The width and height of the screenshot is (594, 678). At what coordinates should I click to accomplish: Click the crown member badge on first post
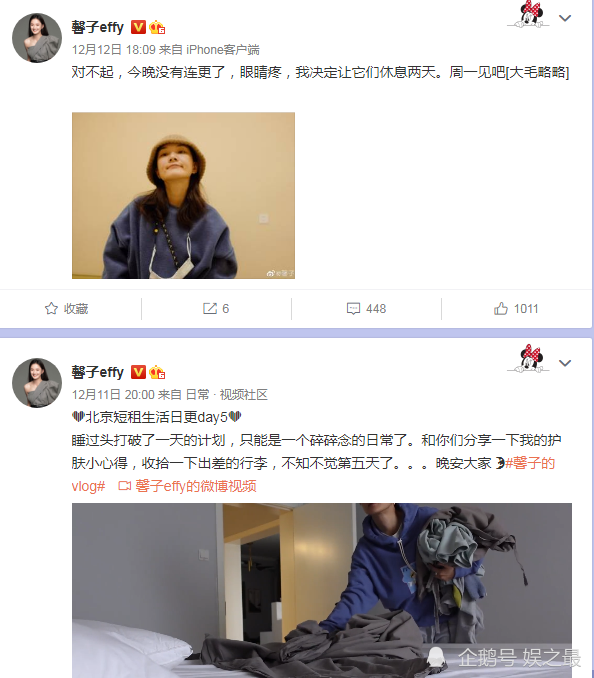coord(157,27)
